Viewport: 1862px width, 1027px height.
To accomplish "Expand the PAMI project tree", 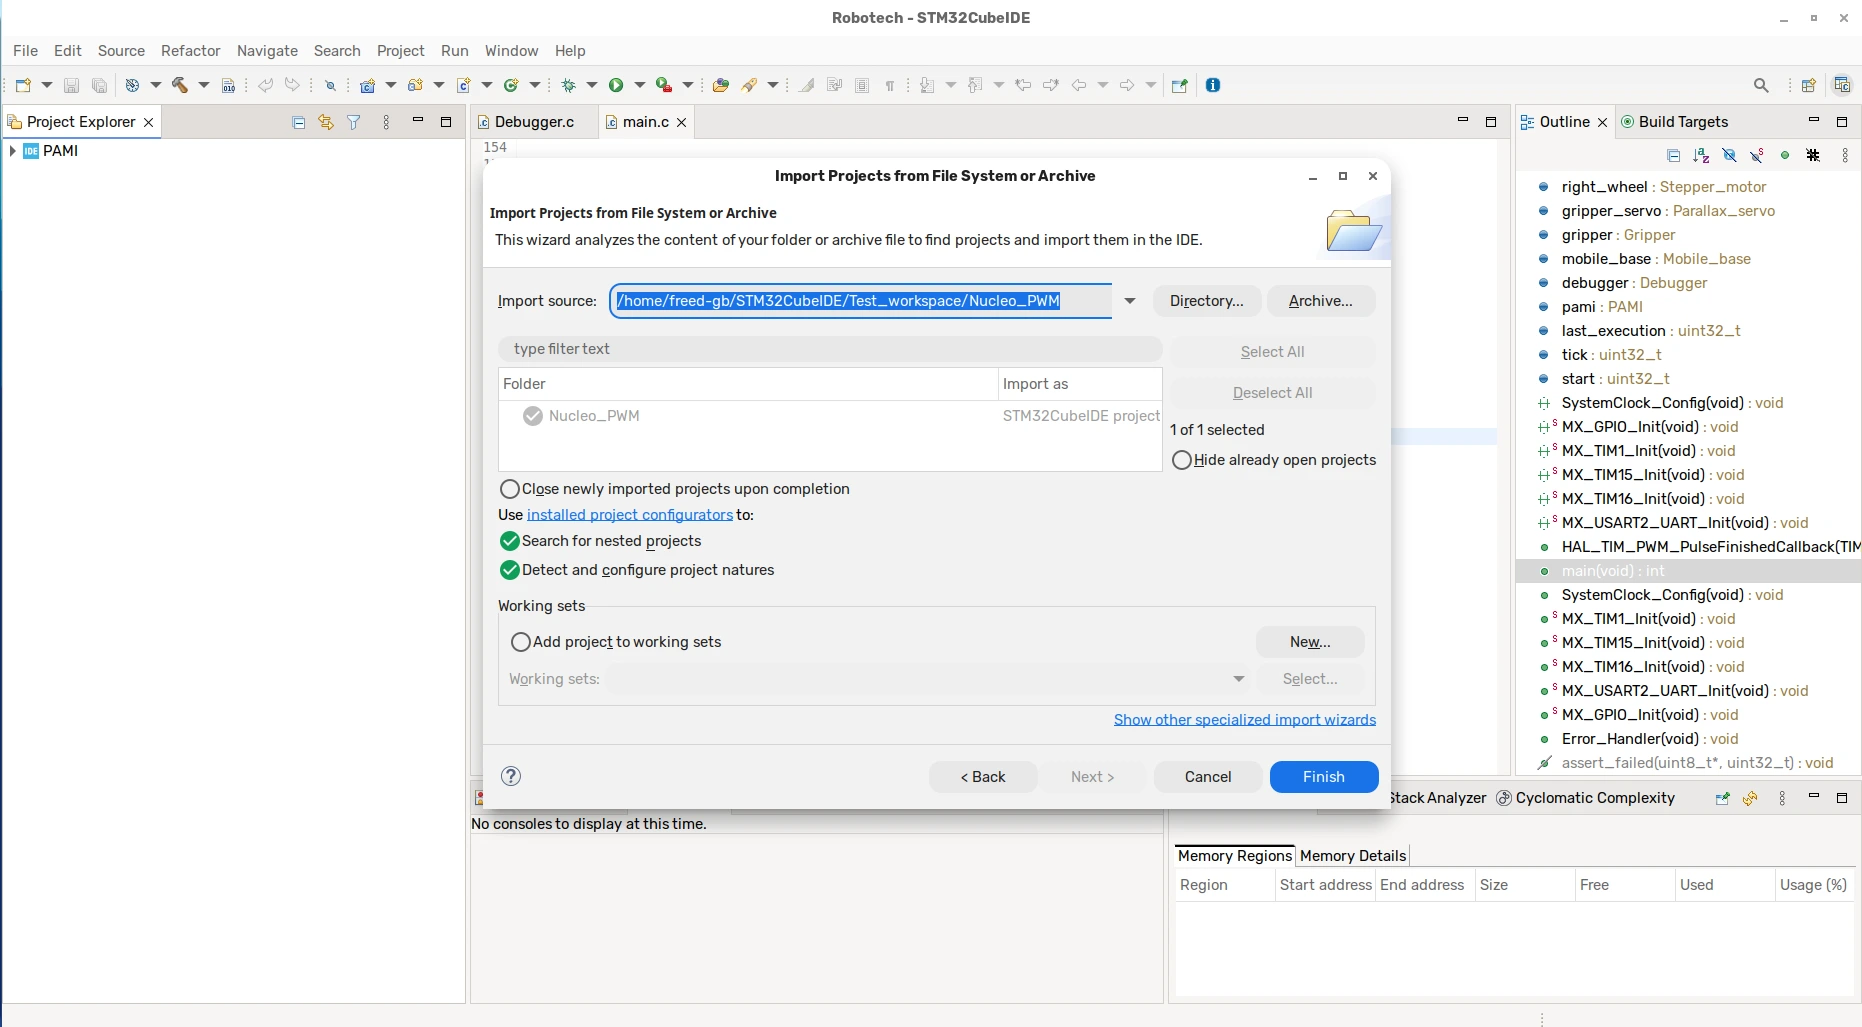I will coord(12,151).
